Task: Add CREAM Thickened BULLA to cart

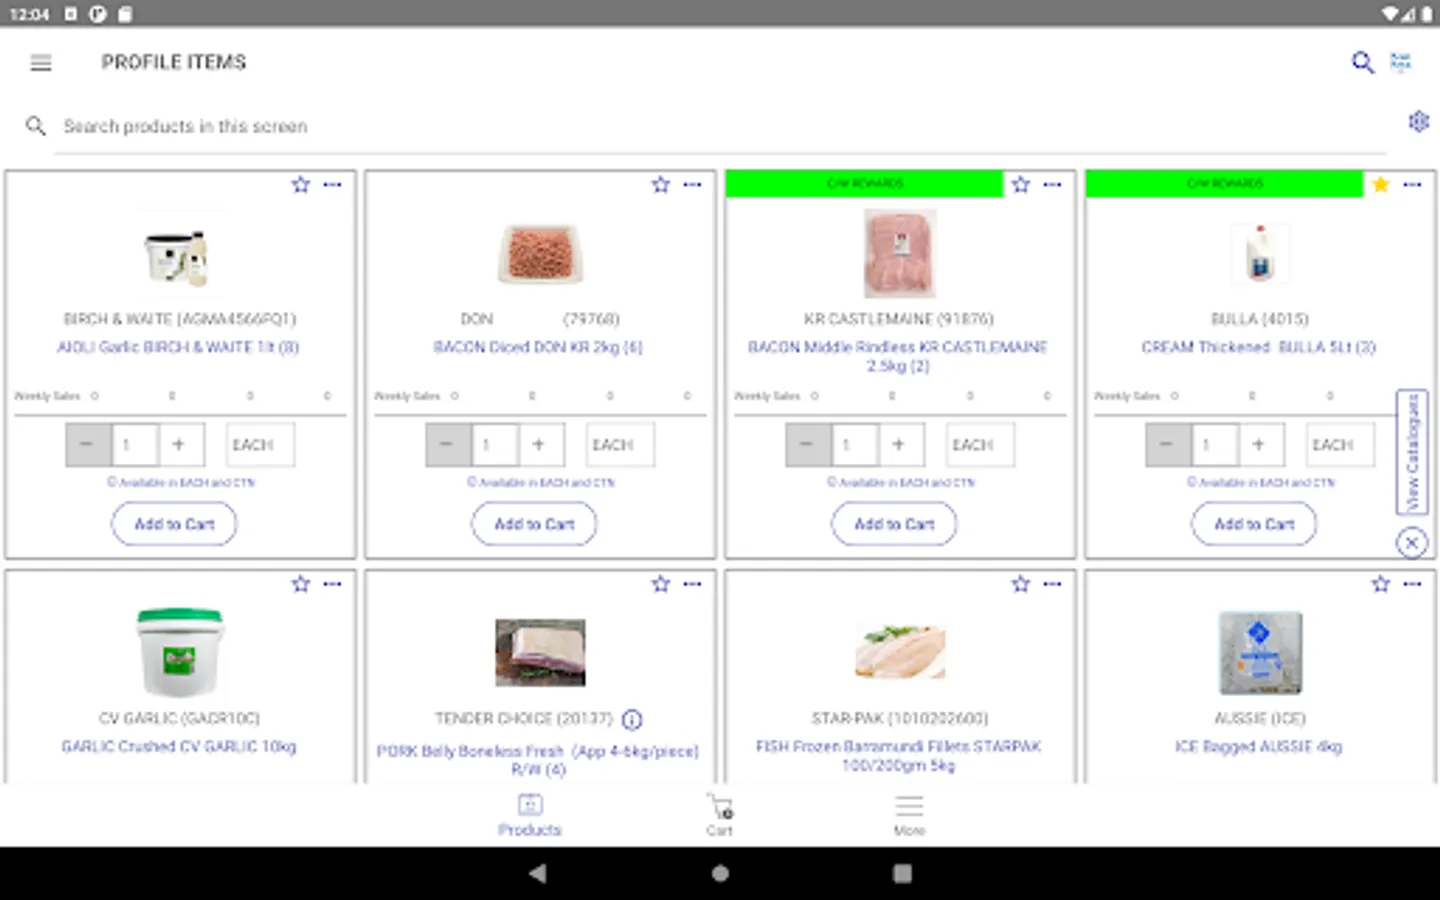Action: coord(1254,524)
